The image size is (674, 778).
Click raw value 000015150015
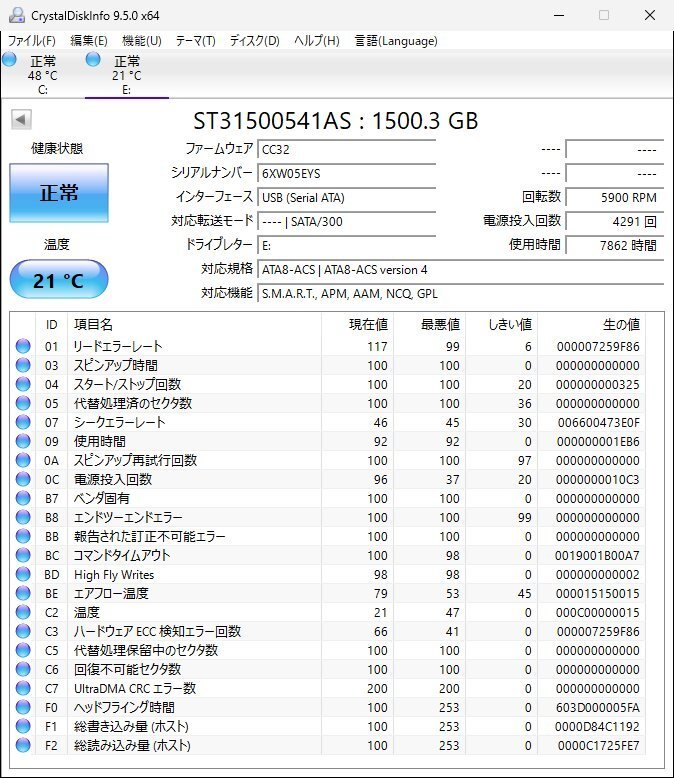click(598, 593)
